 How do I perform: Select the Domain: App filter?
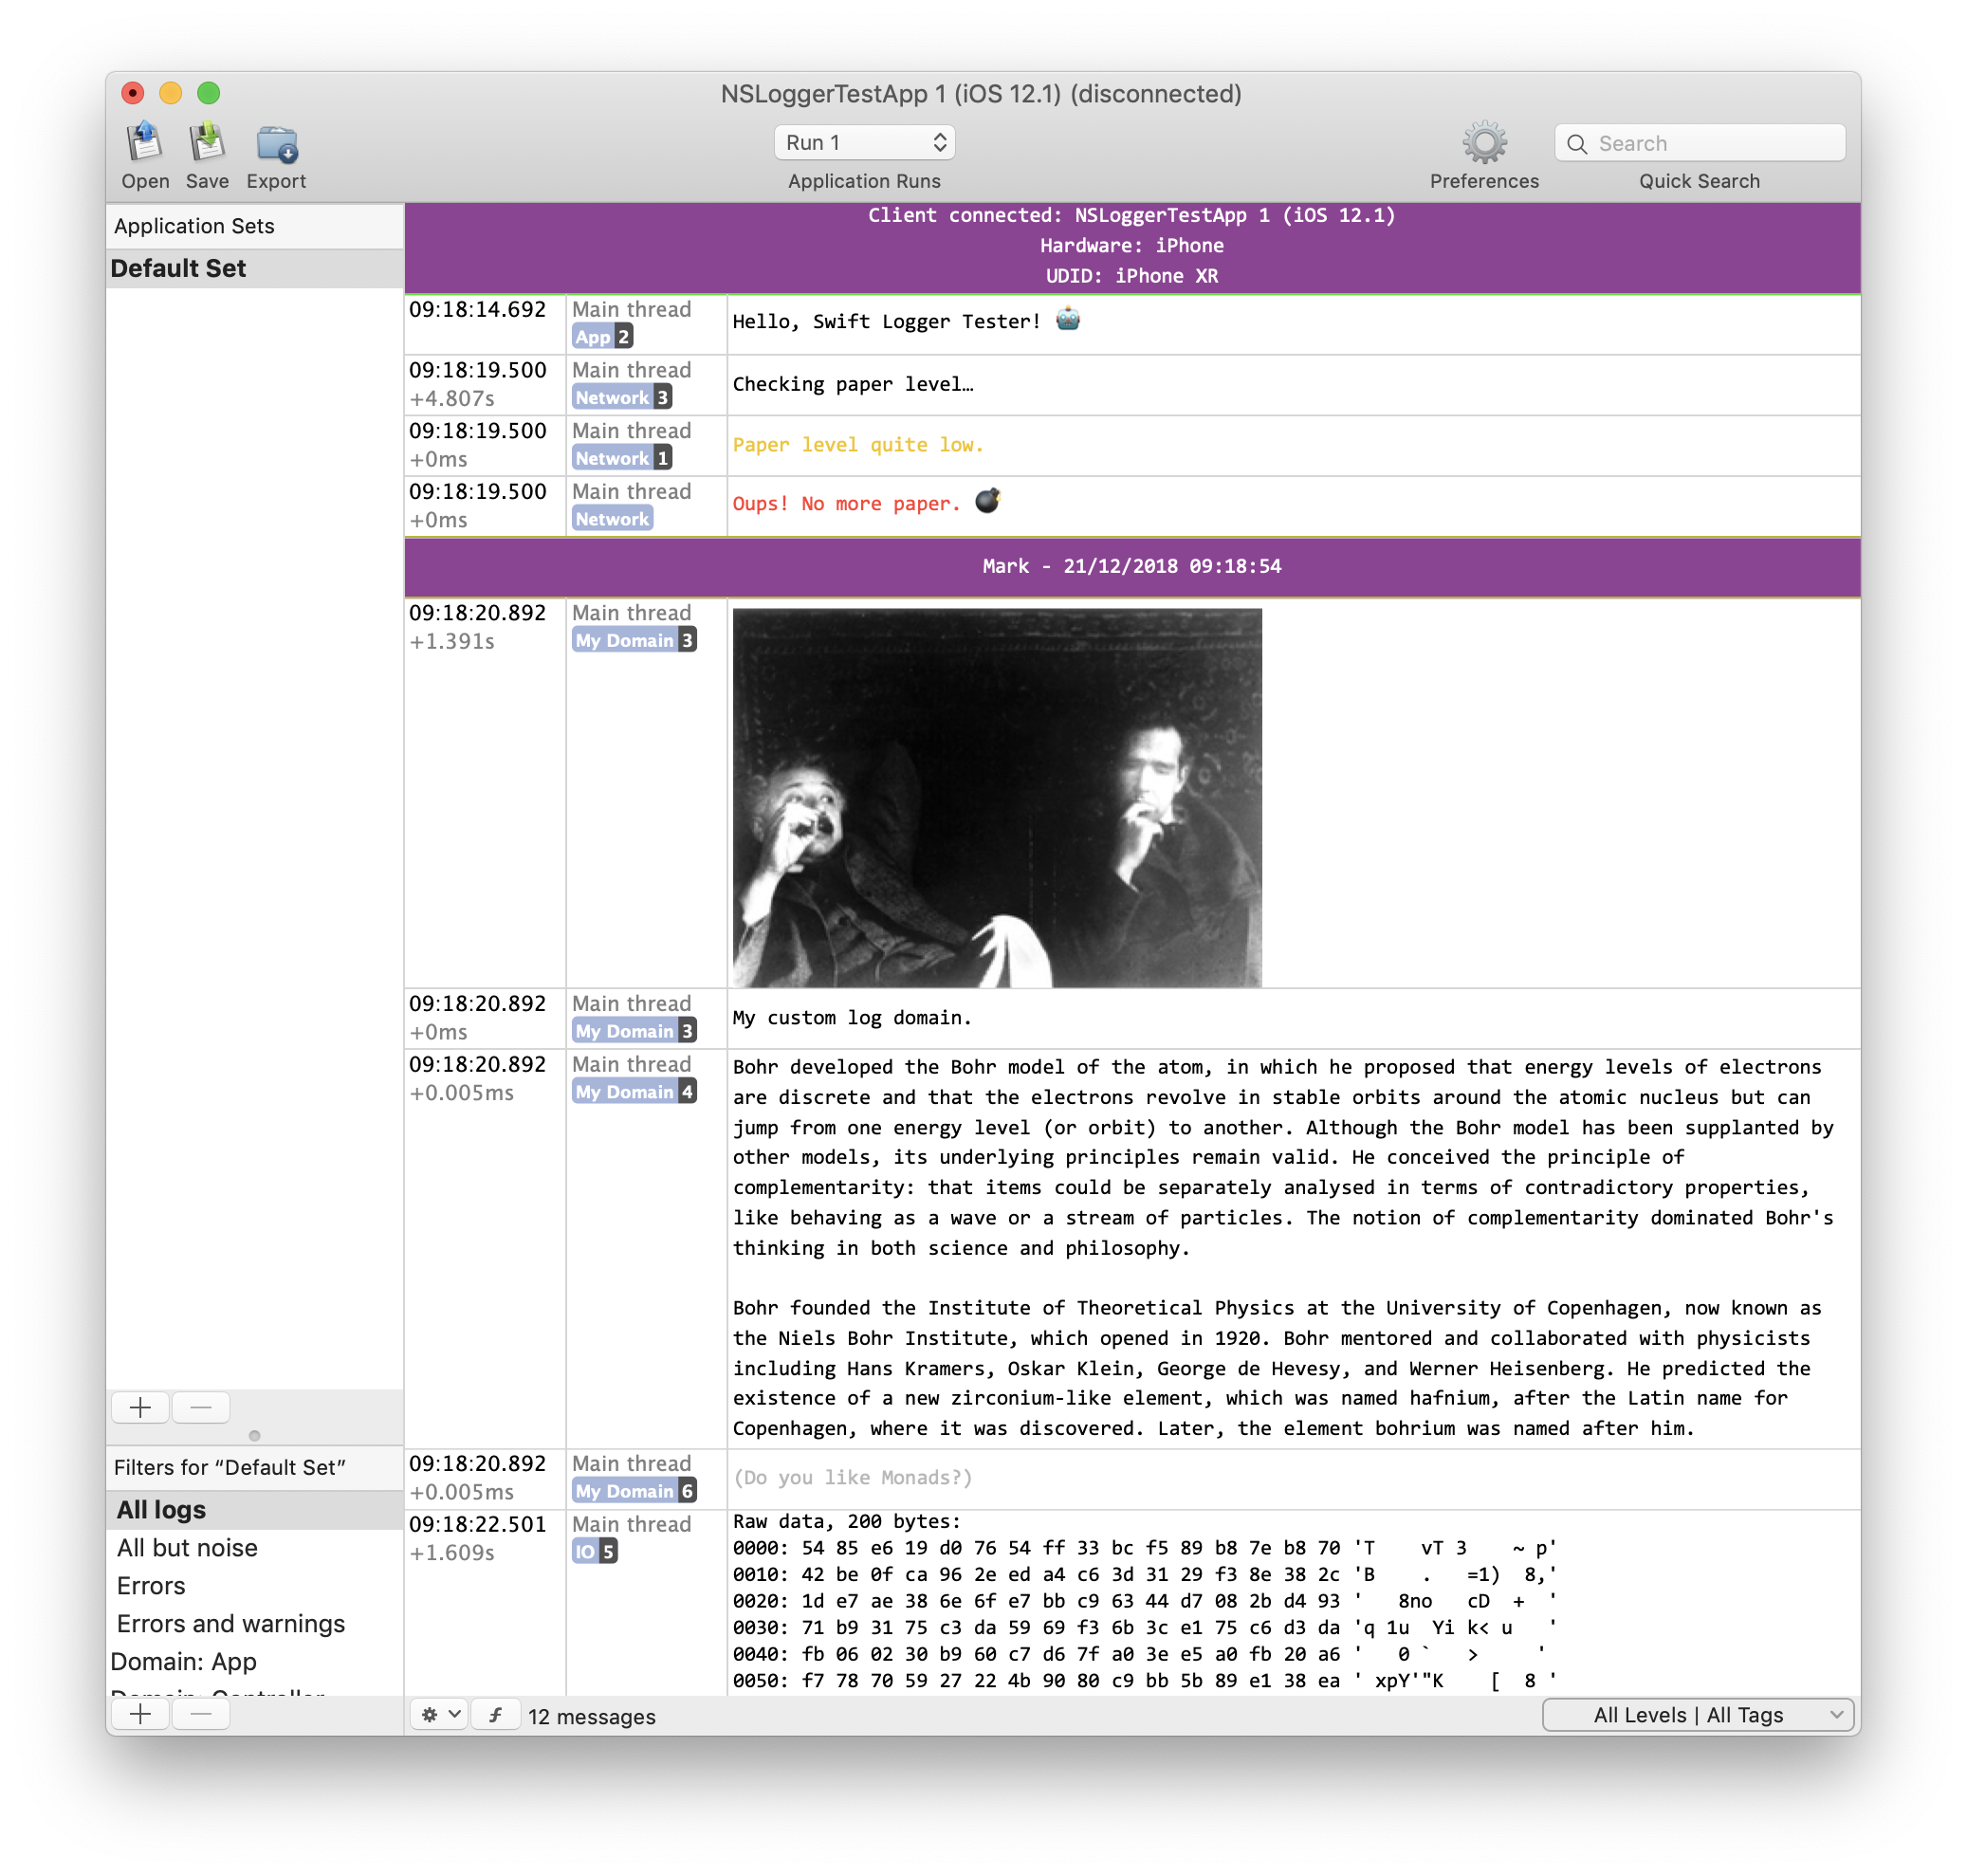pyautogui.click(x=184, y=1662)
